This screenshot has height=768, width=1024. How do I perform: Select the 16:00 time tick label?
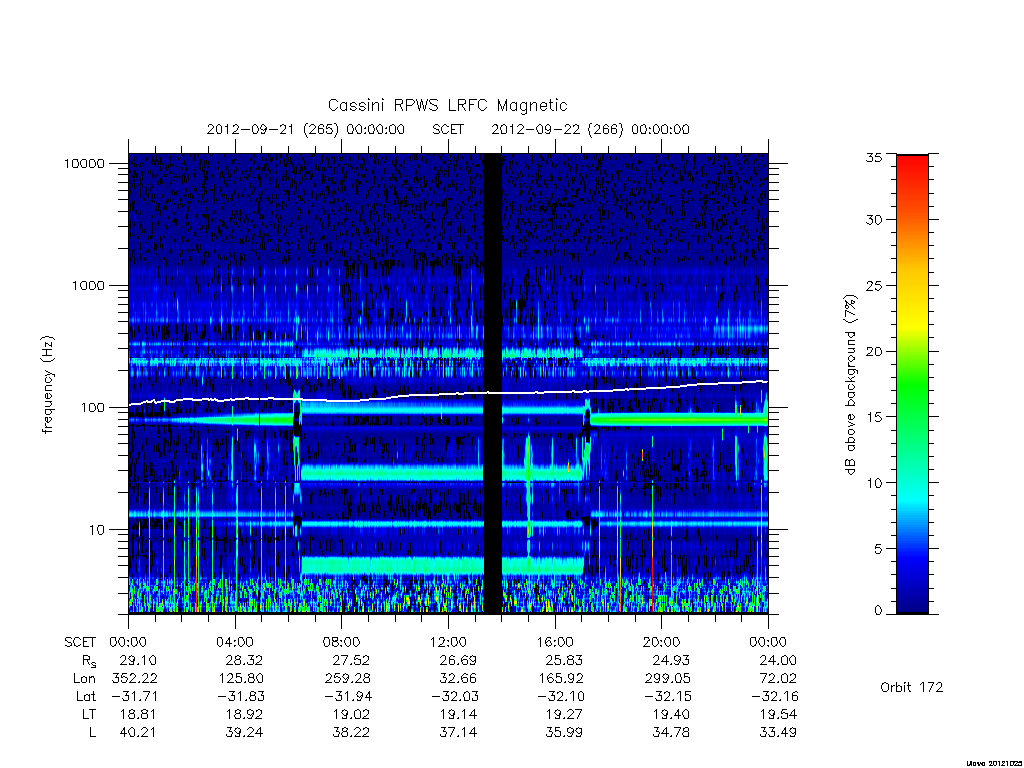(x=555, y=643)
